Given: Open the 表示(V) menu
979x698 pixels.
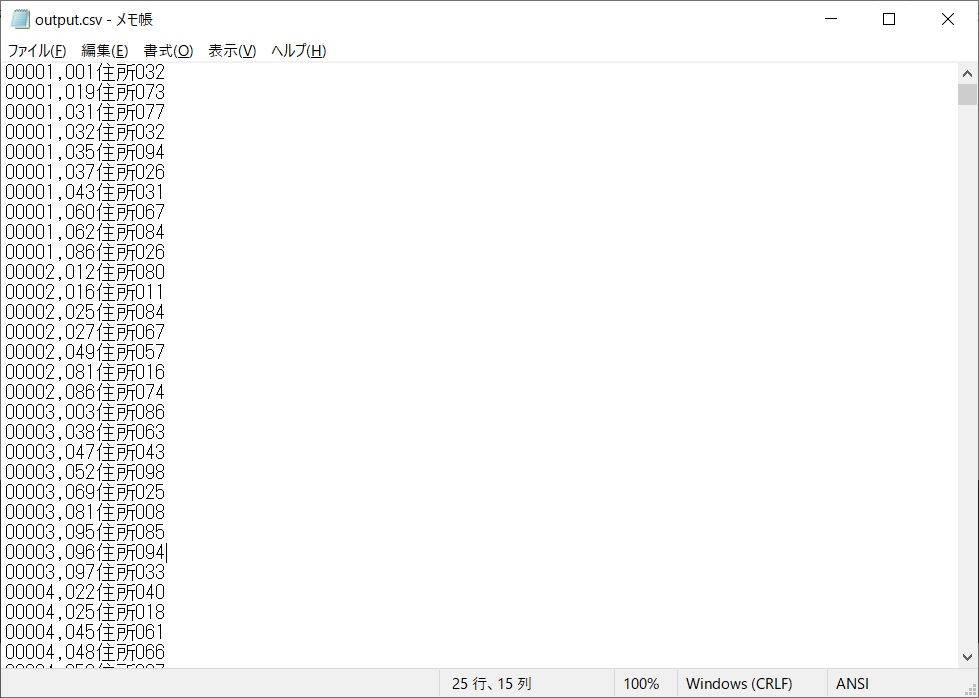Looking at the screenshot, I should [x=232, y=51].
